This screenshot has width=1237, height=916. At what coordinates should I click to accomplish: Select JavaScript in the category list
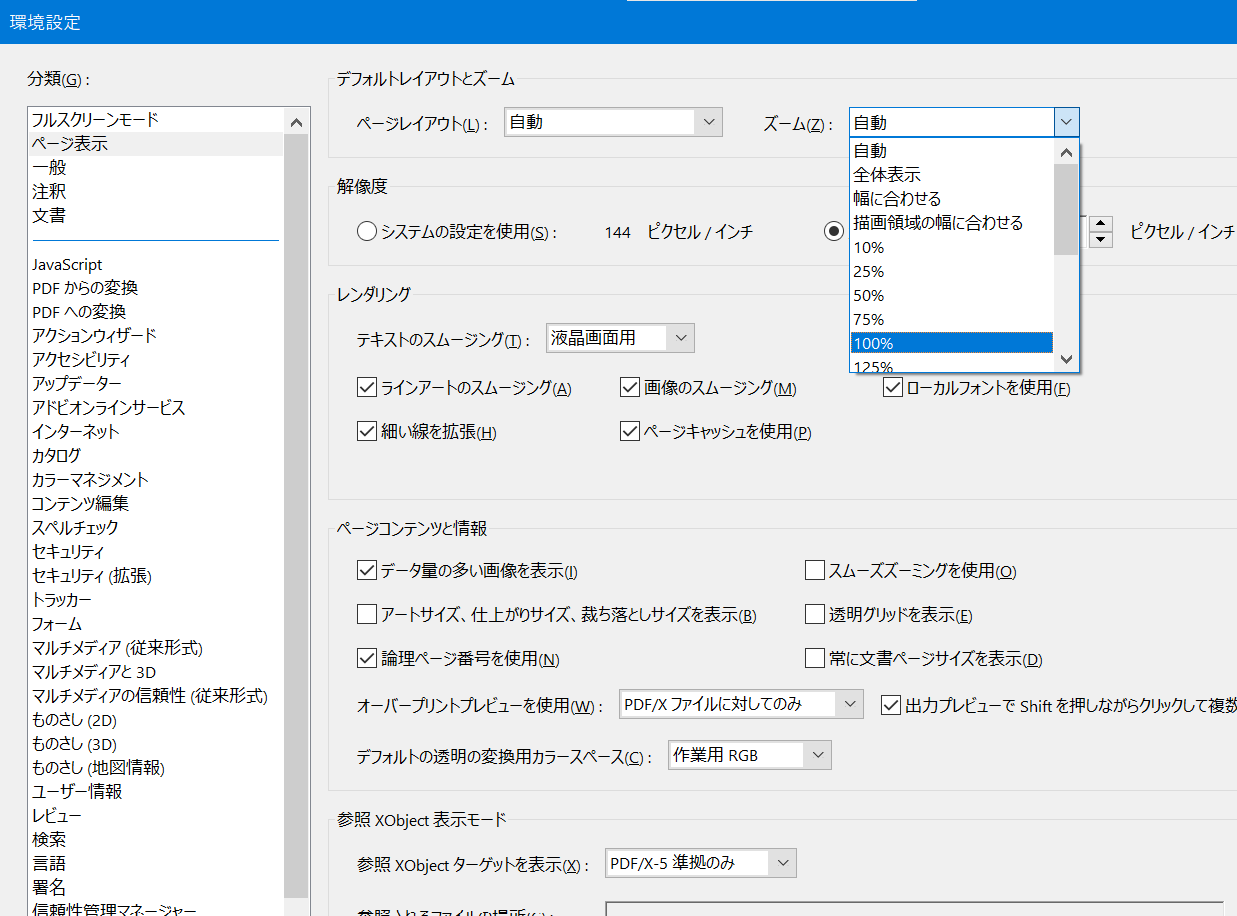click(67, 265)
